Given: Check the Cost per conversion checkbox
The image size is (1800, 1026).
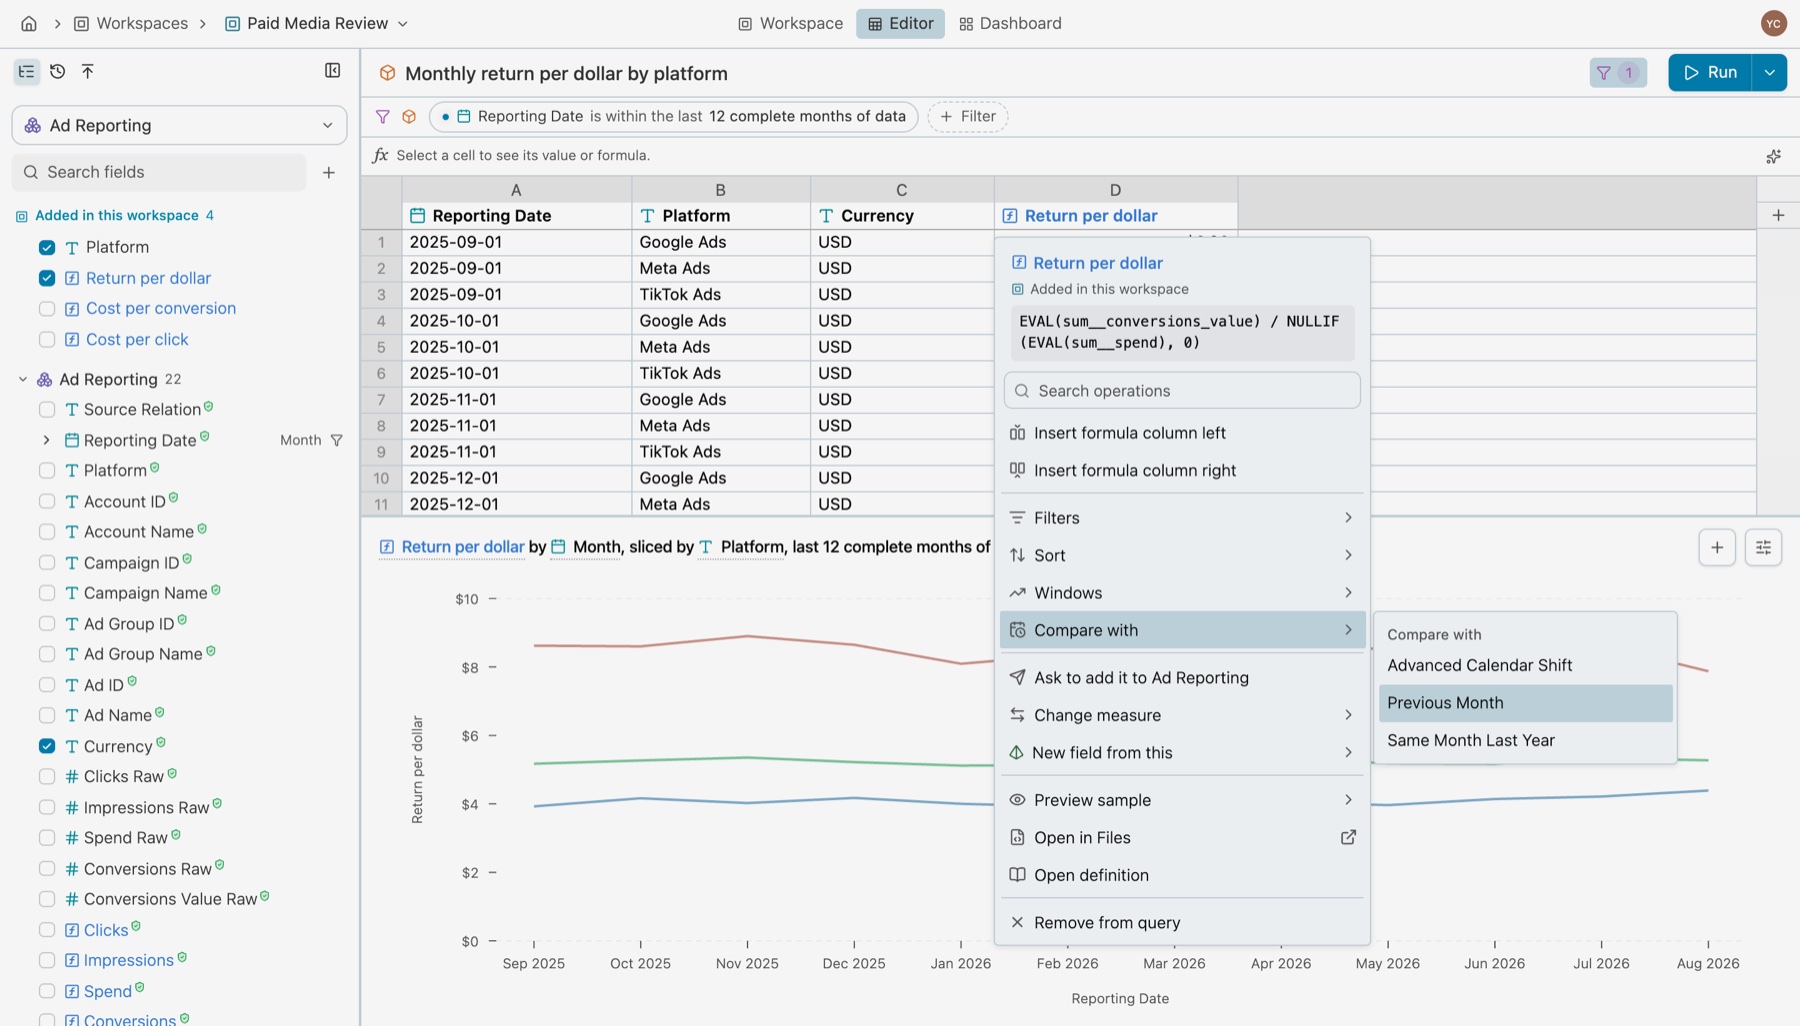Looking at the screenshot, I should pyautogui.click(x=47, y=309).
